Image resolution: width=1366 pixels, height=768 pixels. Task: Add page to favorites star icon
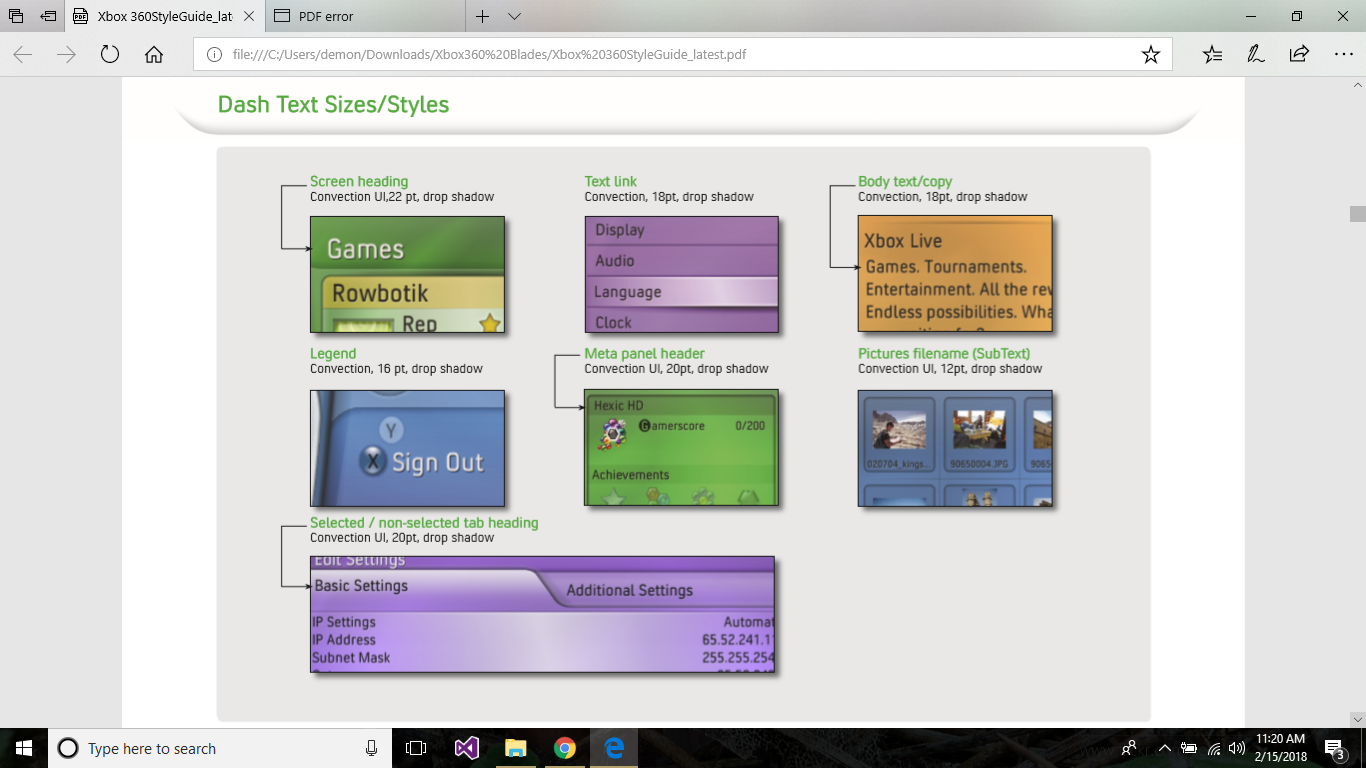coord(1151,55)
